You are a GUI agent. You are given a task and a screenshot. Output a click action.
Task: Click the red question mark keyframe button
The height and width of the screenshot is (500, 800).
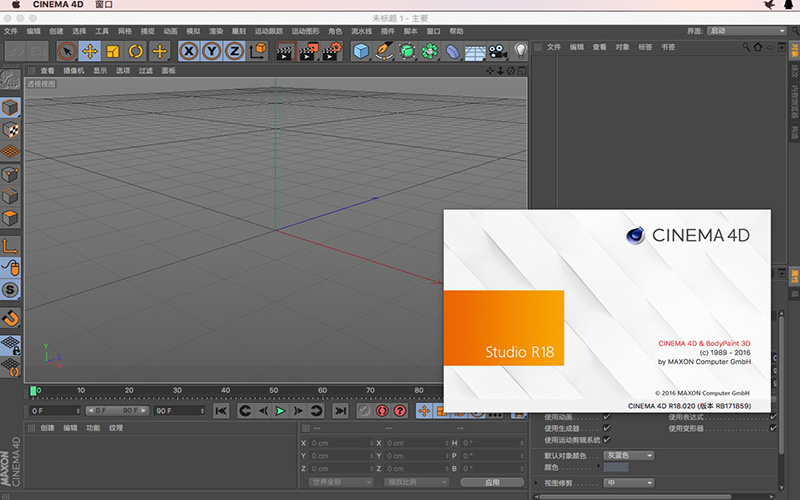tap(401, 411)
